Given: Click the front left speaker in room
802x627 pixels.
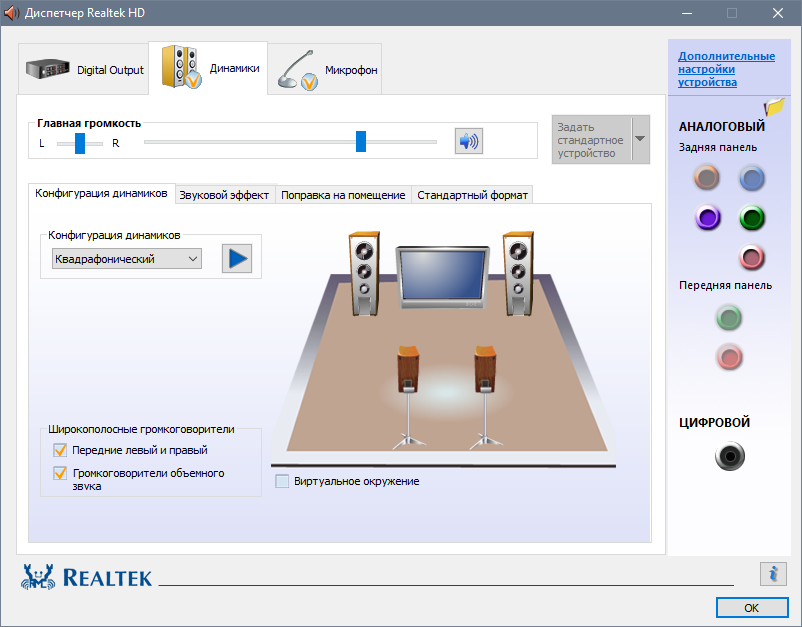Looking at the screenshot, I should [x=364, y=273].
